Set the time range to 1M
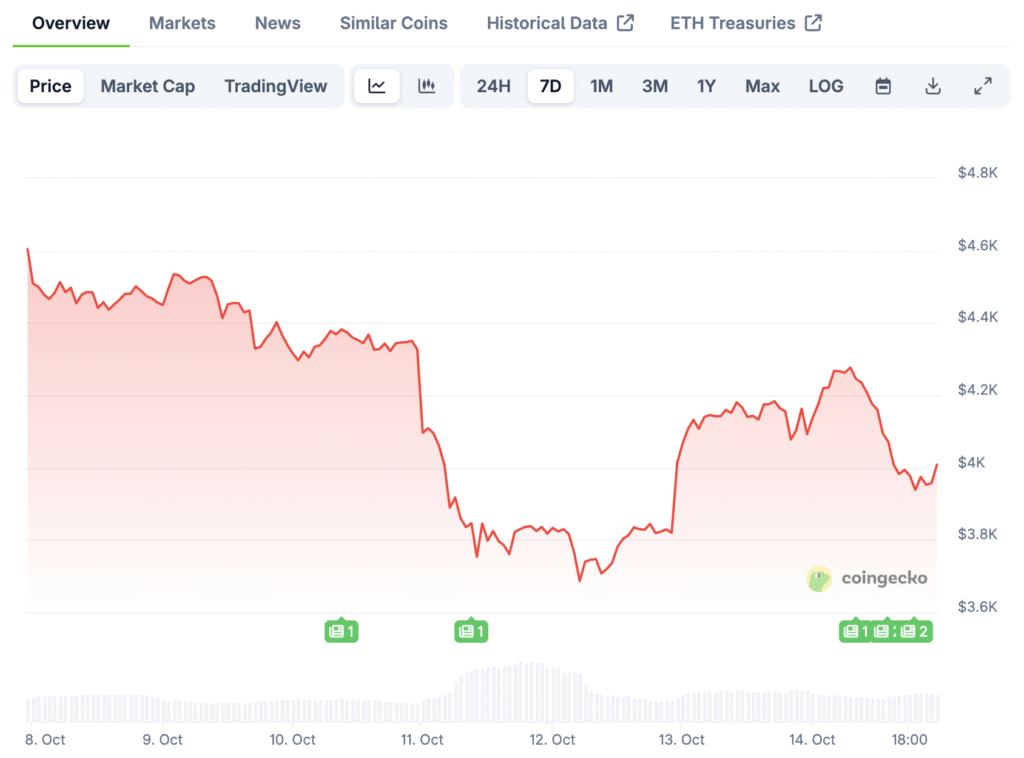 (x=601, y=86)
